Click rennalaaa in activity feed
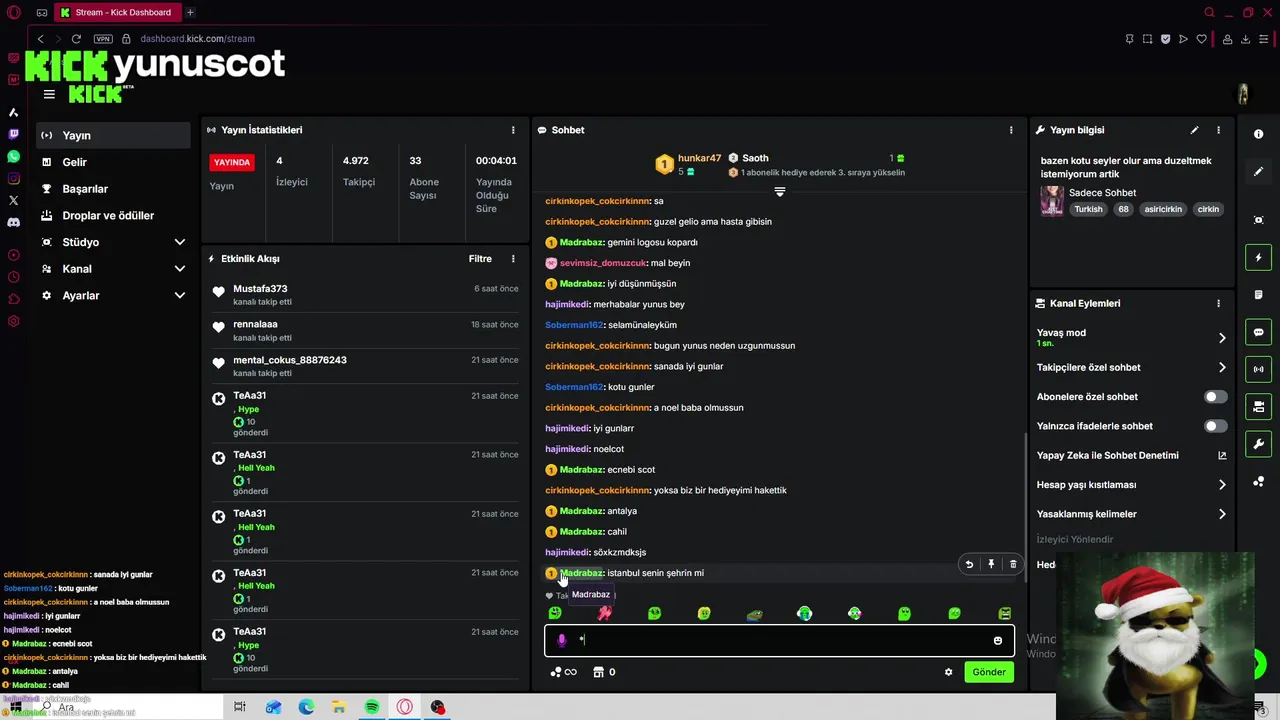 point(255,324)
